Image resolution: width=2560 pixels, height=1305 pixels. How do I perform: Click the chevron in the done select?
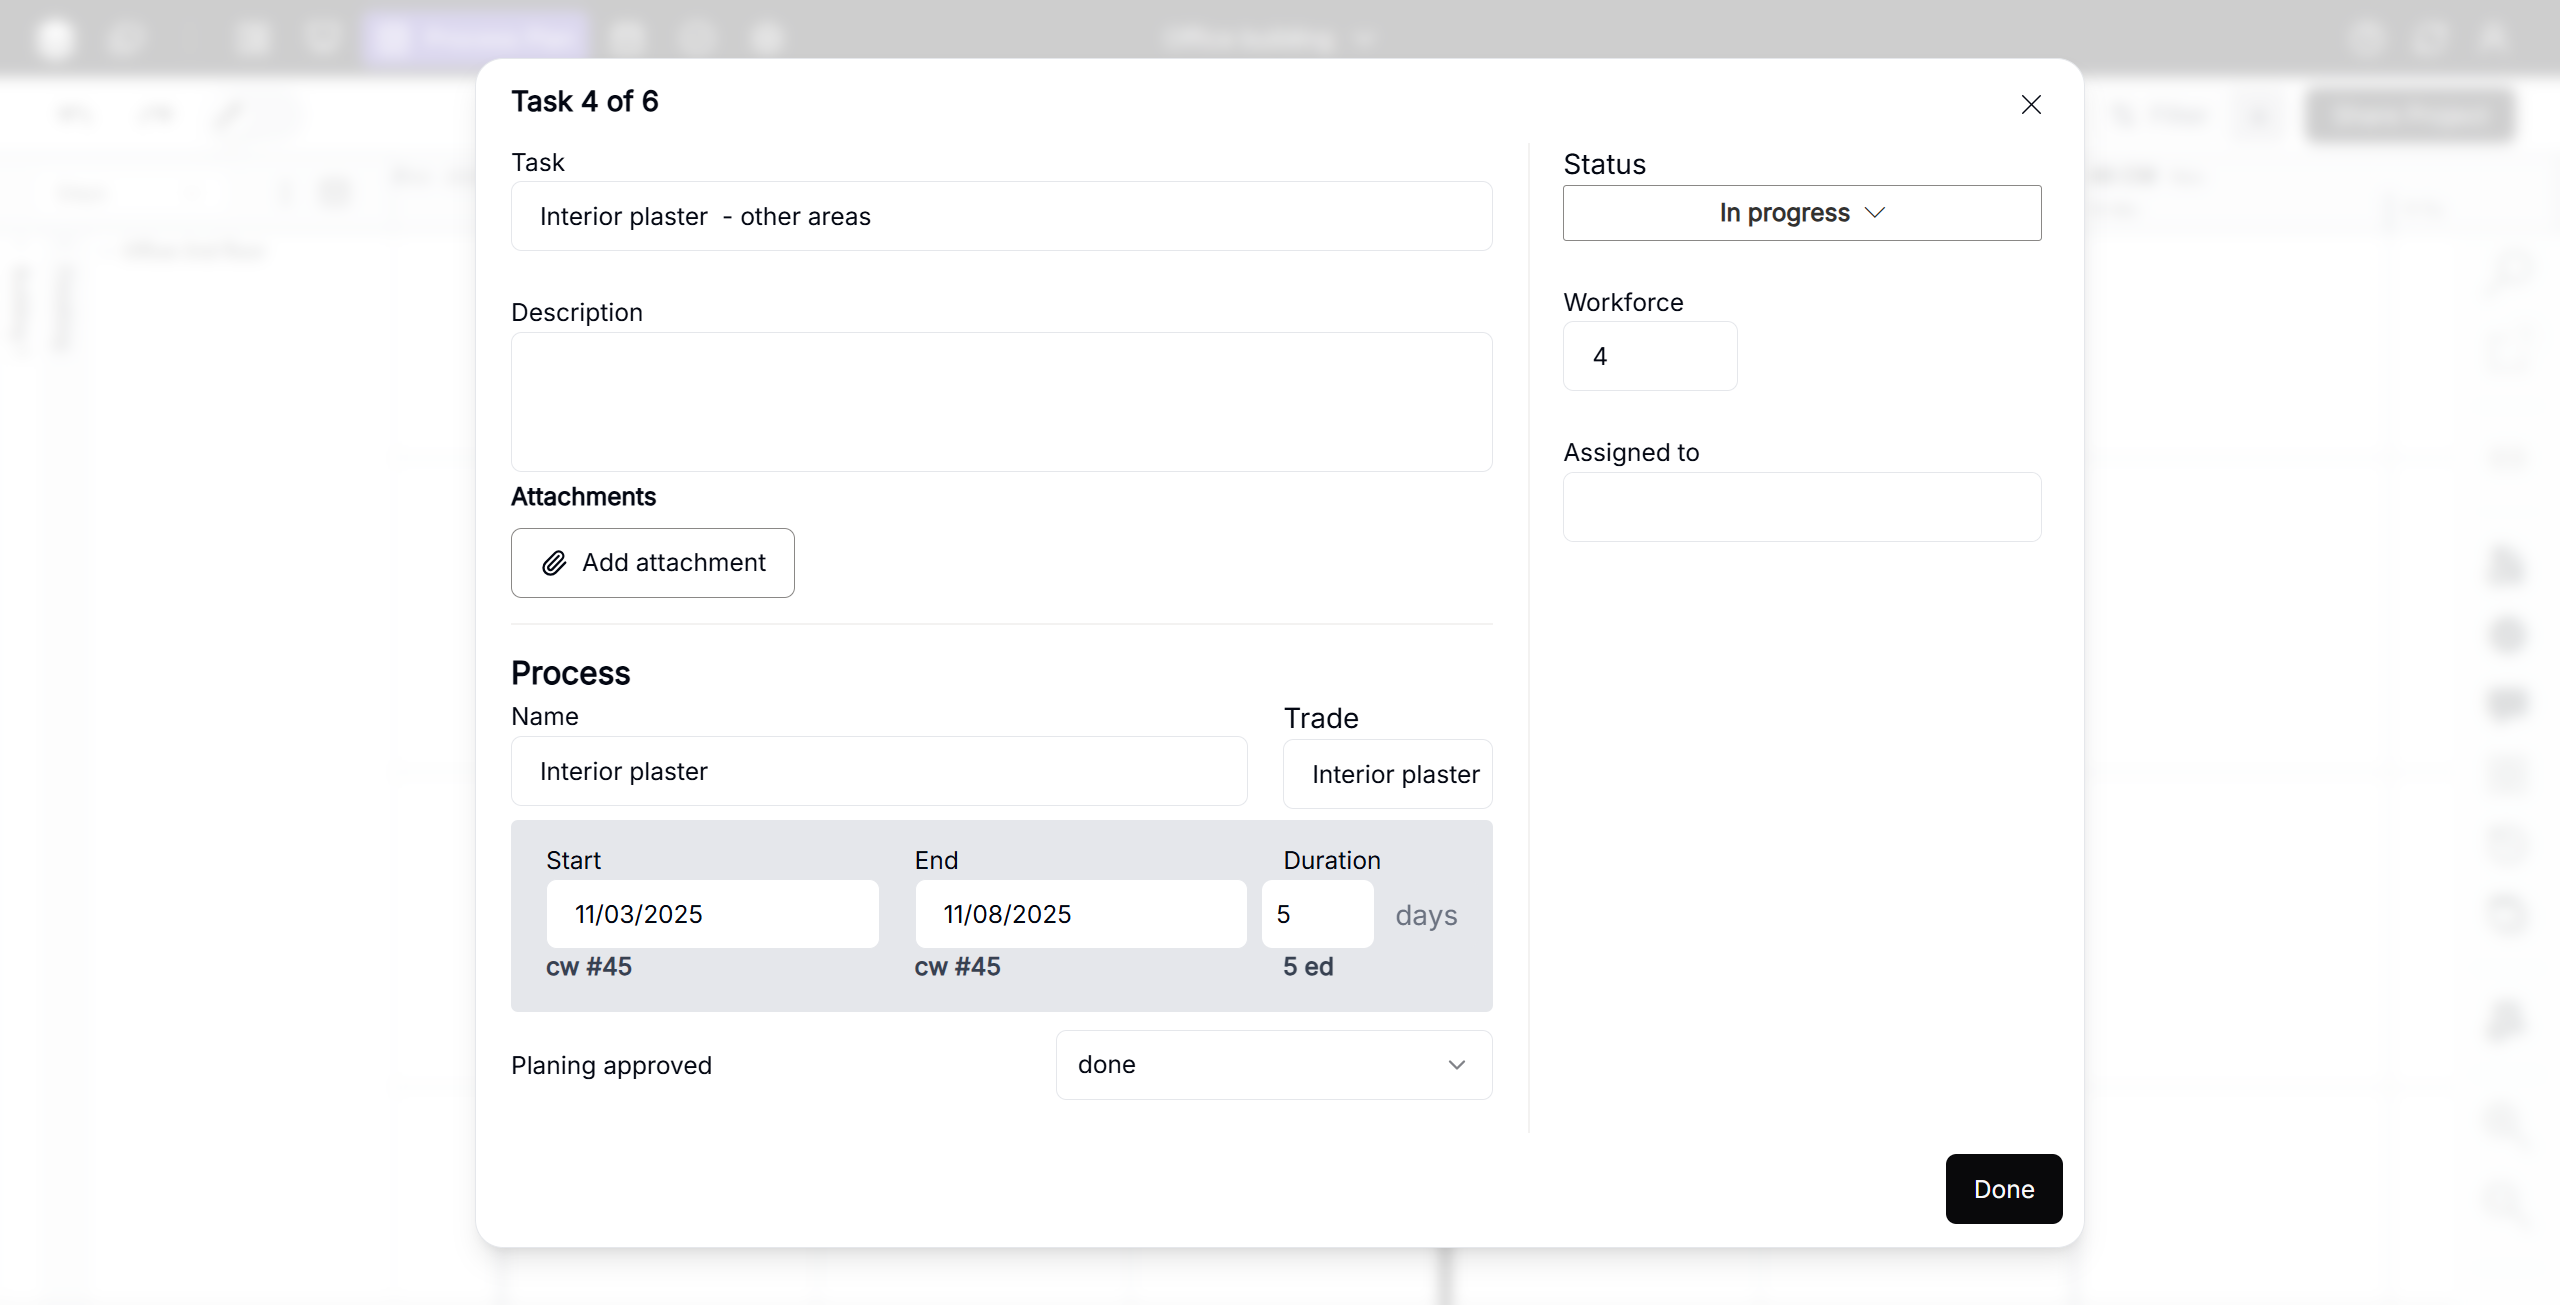pyautogui.click(x=1456, y=1065)
